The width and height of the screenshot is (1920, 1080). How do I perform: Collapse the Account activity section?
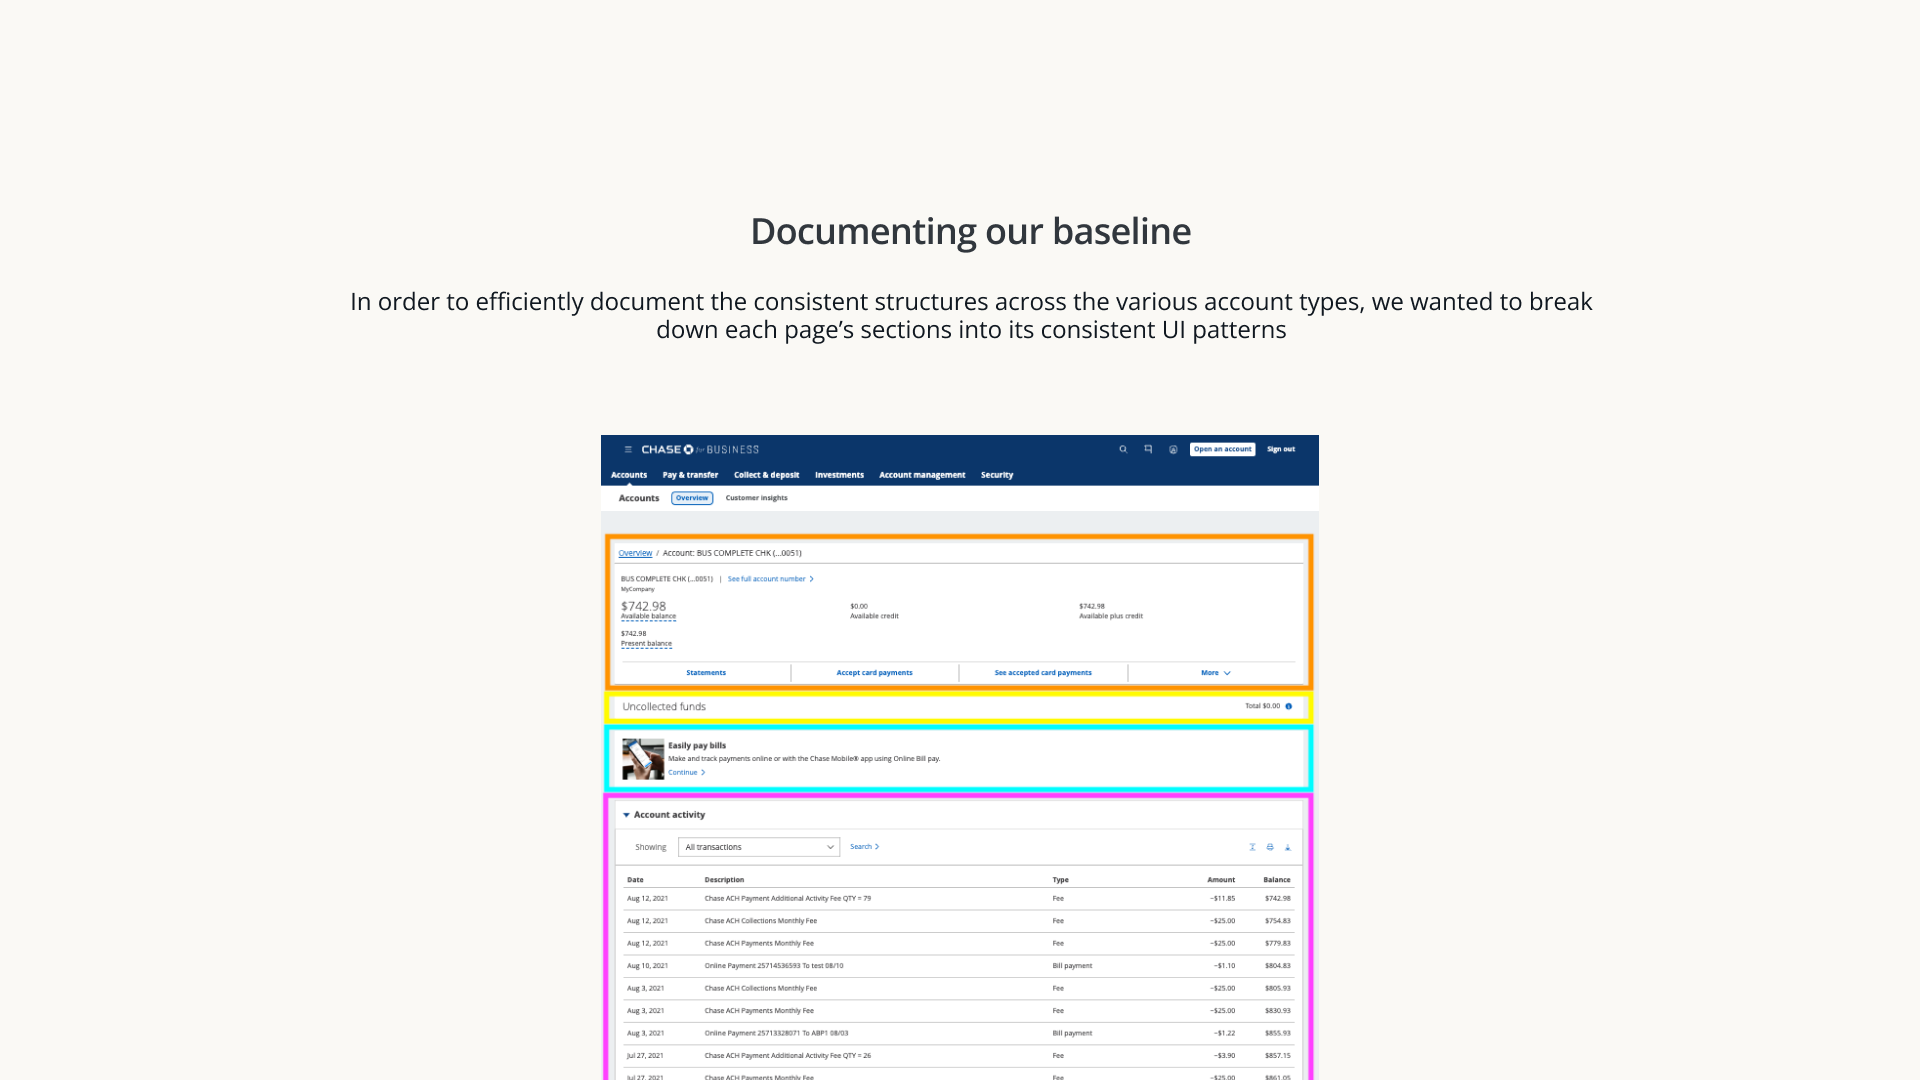(627, 815)
